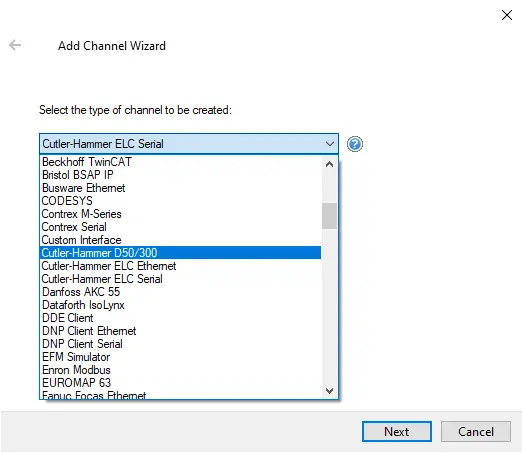This screenshot has height=453, width=522.
Task: Click the list scrollbar down arrow
Action: coord(329,391)
